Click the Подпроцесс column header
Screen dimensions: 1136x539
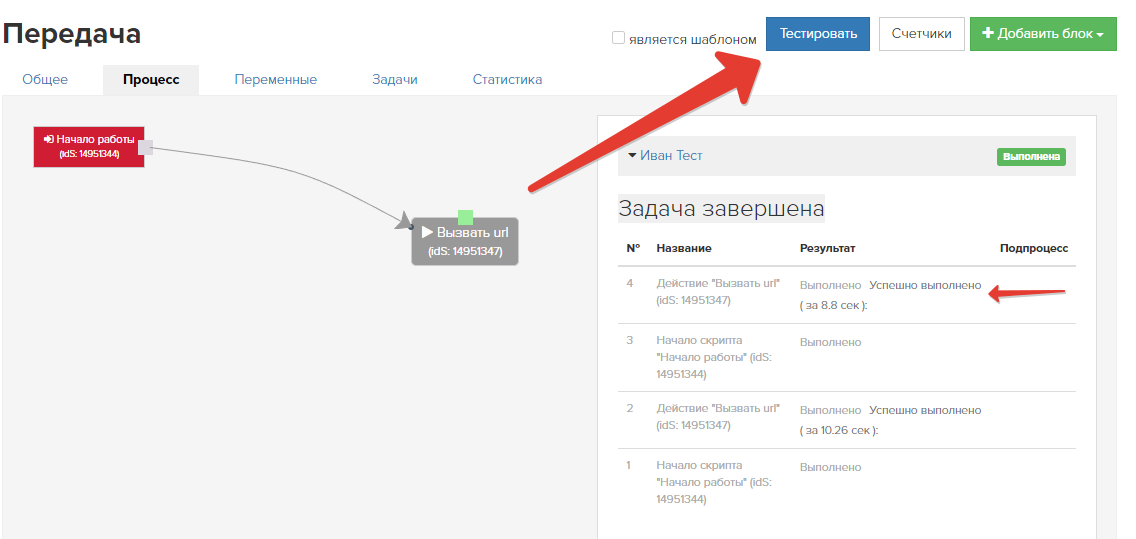(1034, 248)
